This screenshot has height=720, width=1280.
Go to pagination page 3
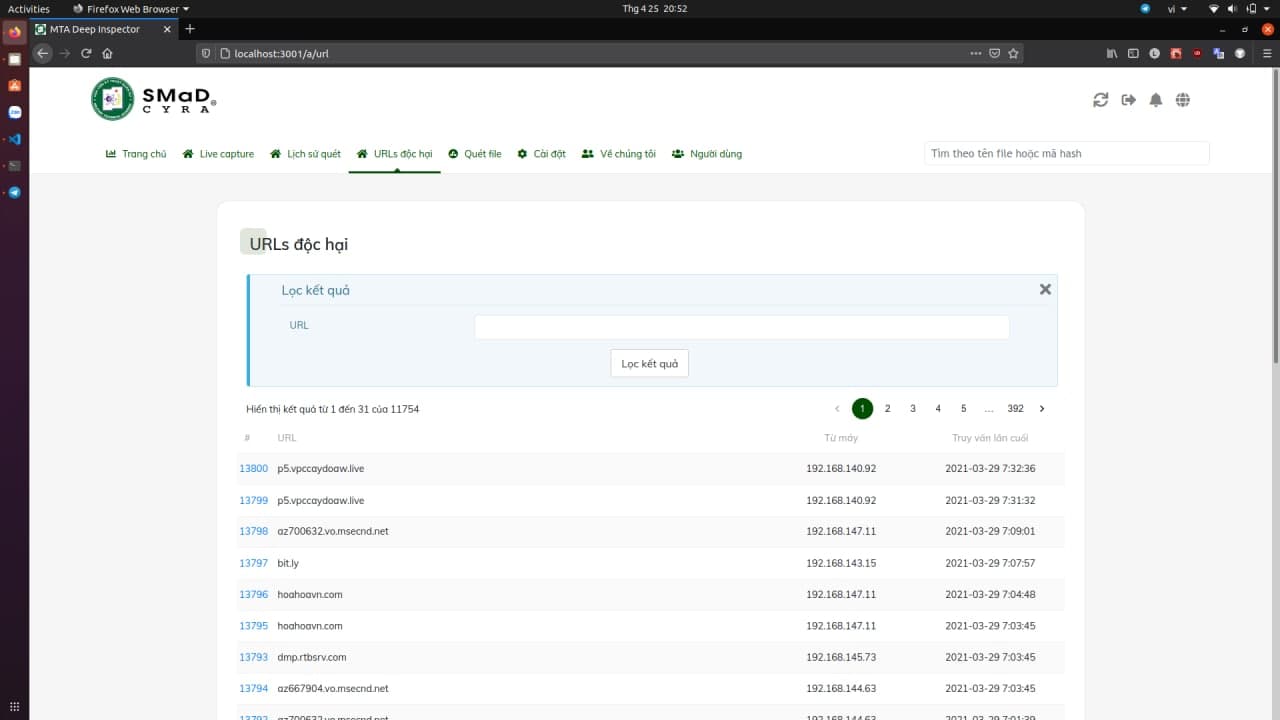[912, 408]
